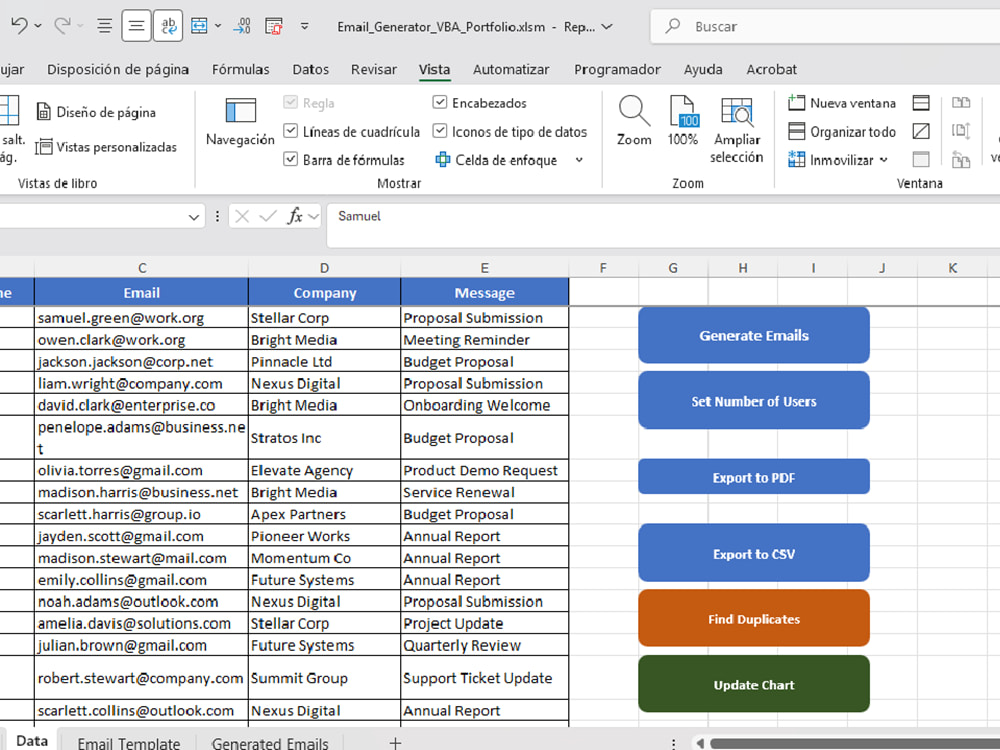Switch to the Fórmulas ribbon tab
Image resolution: width=1000 pixels, height=750 pixels.
pyautogui.click(x=240, y=70)
